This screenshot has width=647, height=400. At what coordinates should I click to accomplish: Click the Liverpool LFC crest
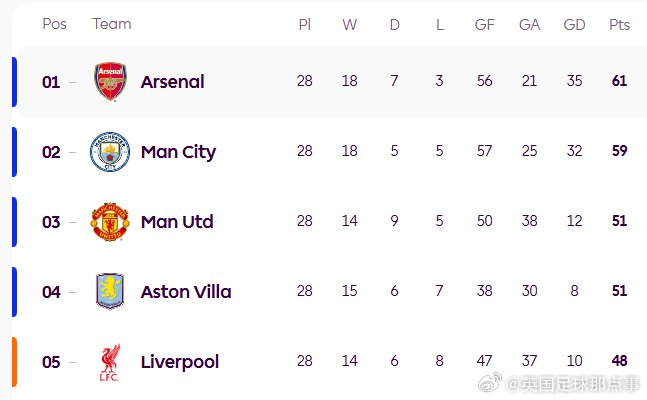point(110,362)
